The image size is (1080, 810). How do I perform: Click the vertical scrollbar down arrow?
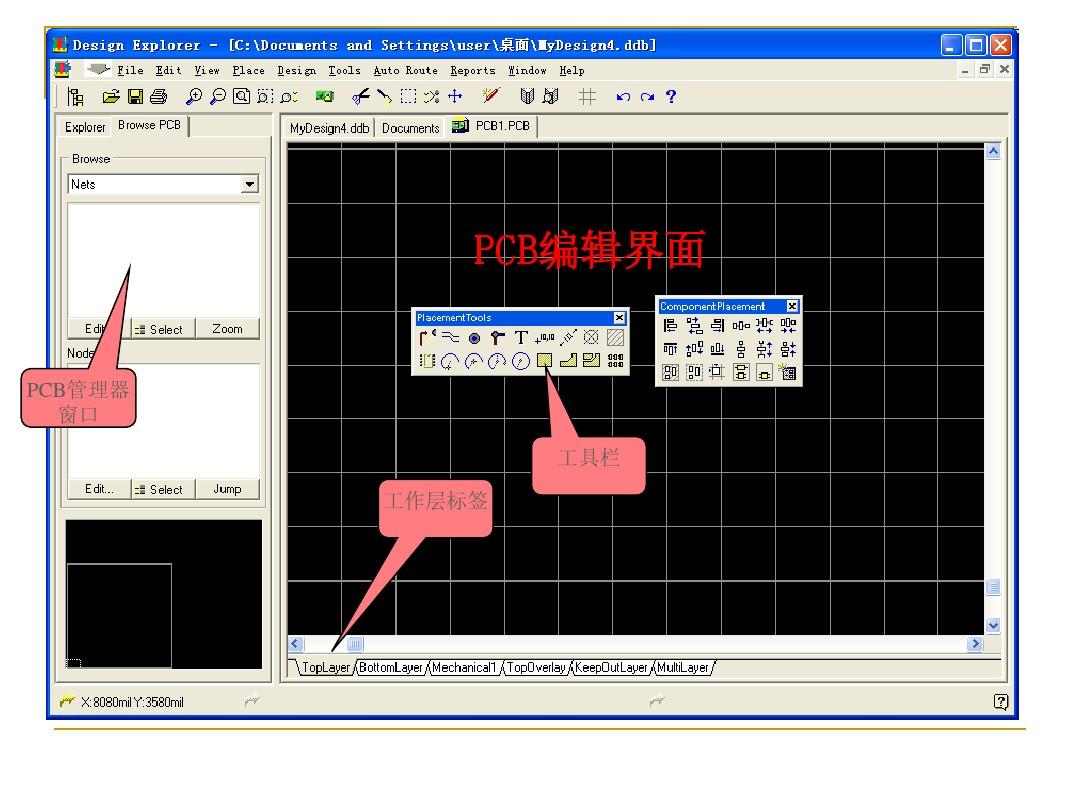click(x=992, y=625)
